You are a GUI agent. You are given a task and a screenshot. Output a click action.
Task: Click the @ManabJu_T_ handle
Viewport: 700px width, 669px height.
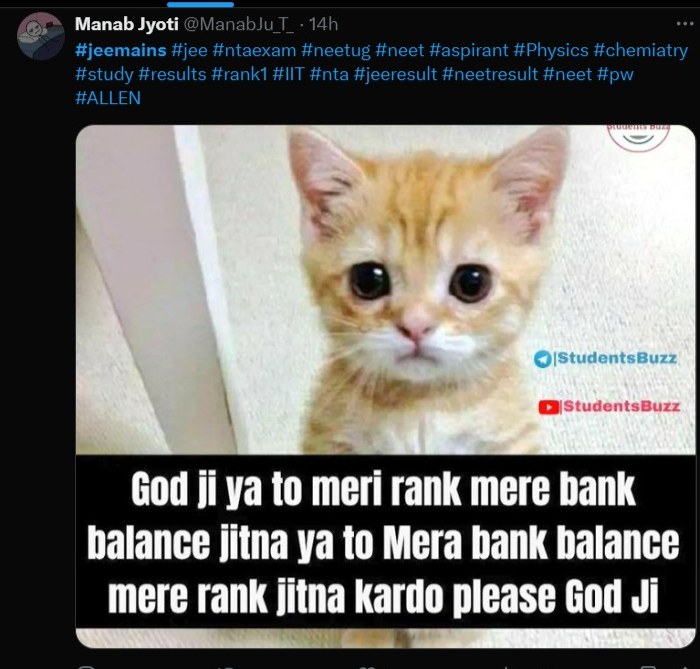point(238,24)
